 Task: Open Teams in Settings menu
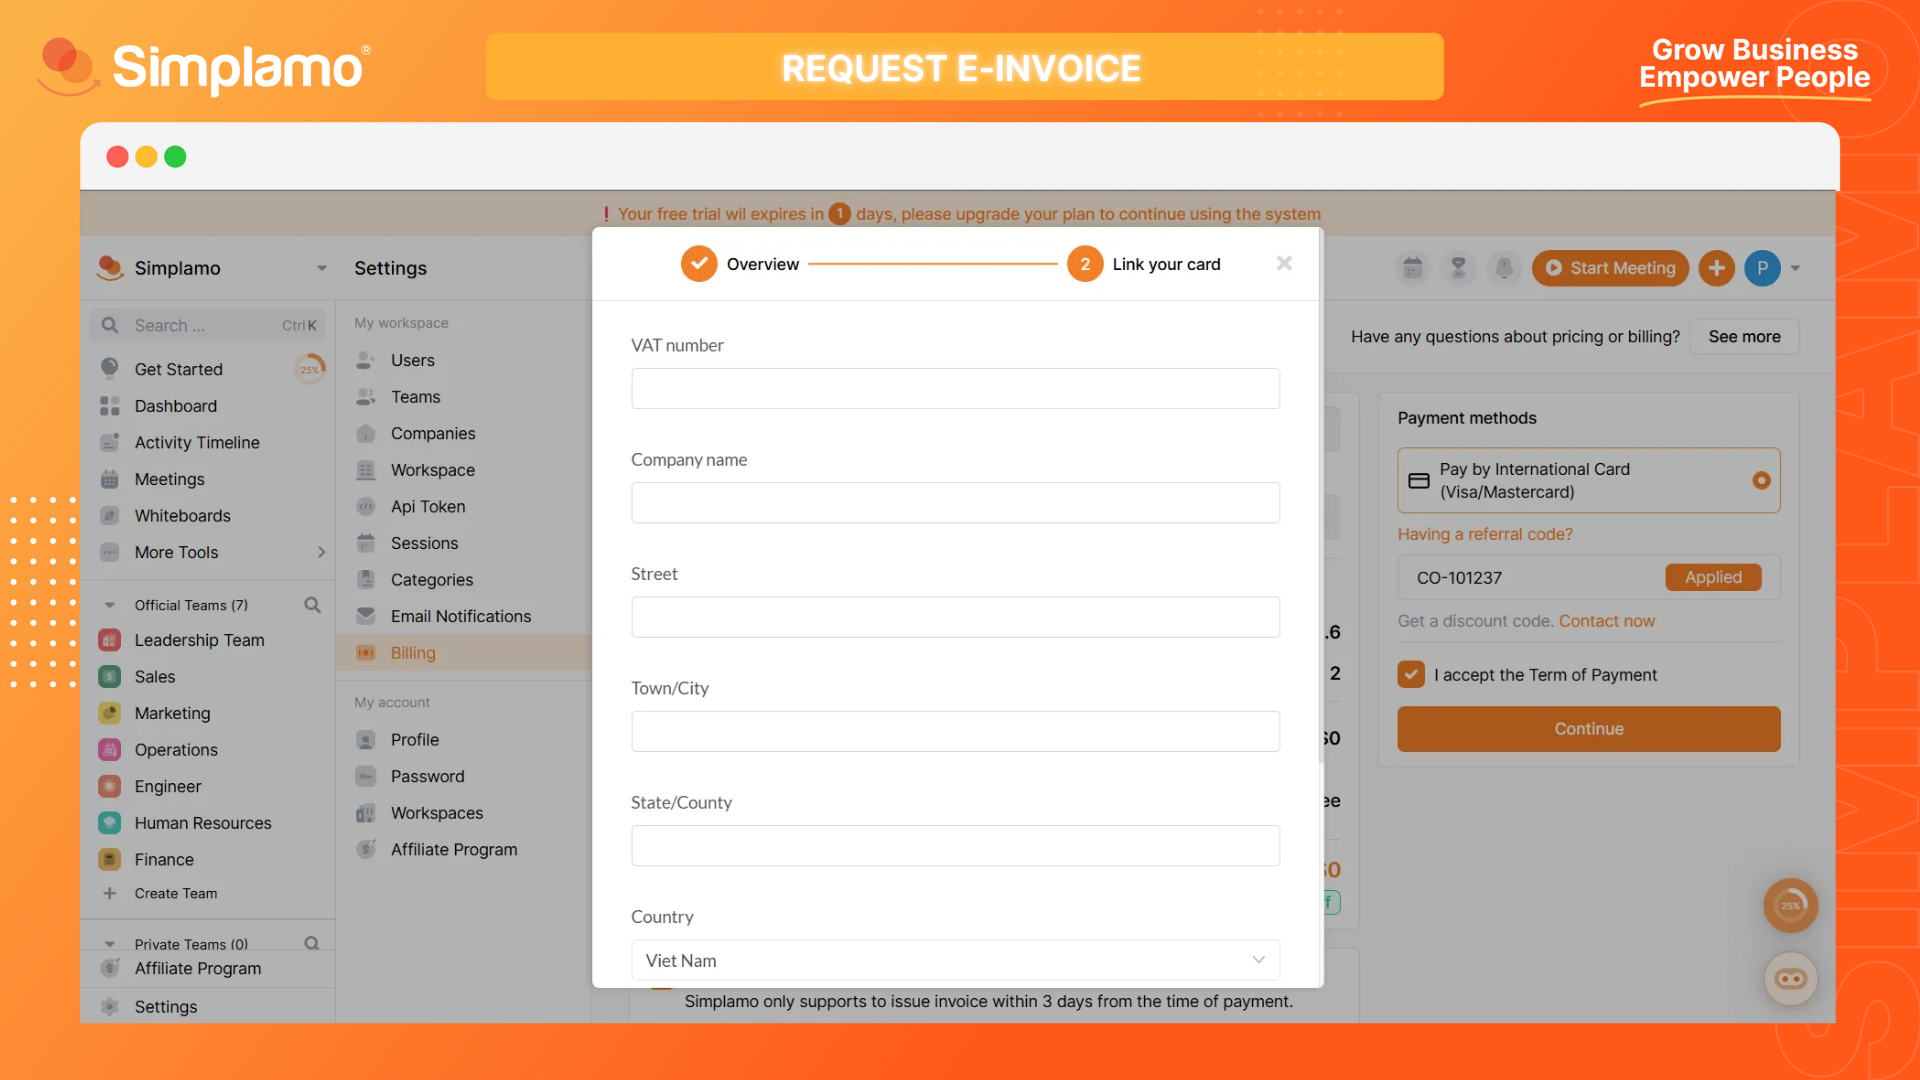415,397
